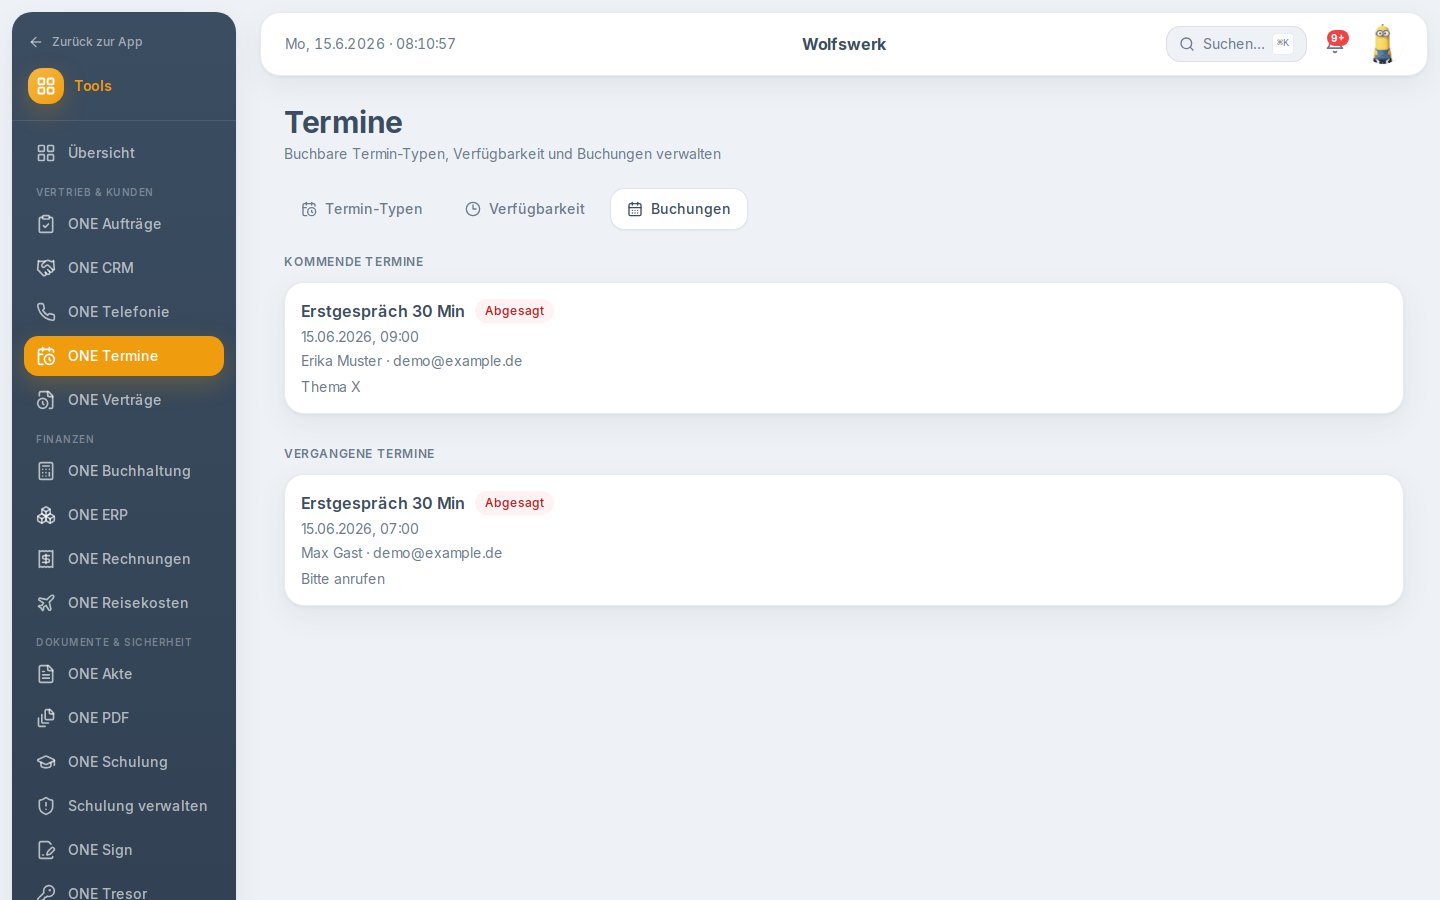Viewport: 1440px width, 900px height.
Task: Open Schulung verwalten
Action: click(x=124, y=806)
